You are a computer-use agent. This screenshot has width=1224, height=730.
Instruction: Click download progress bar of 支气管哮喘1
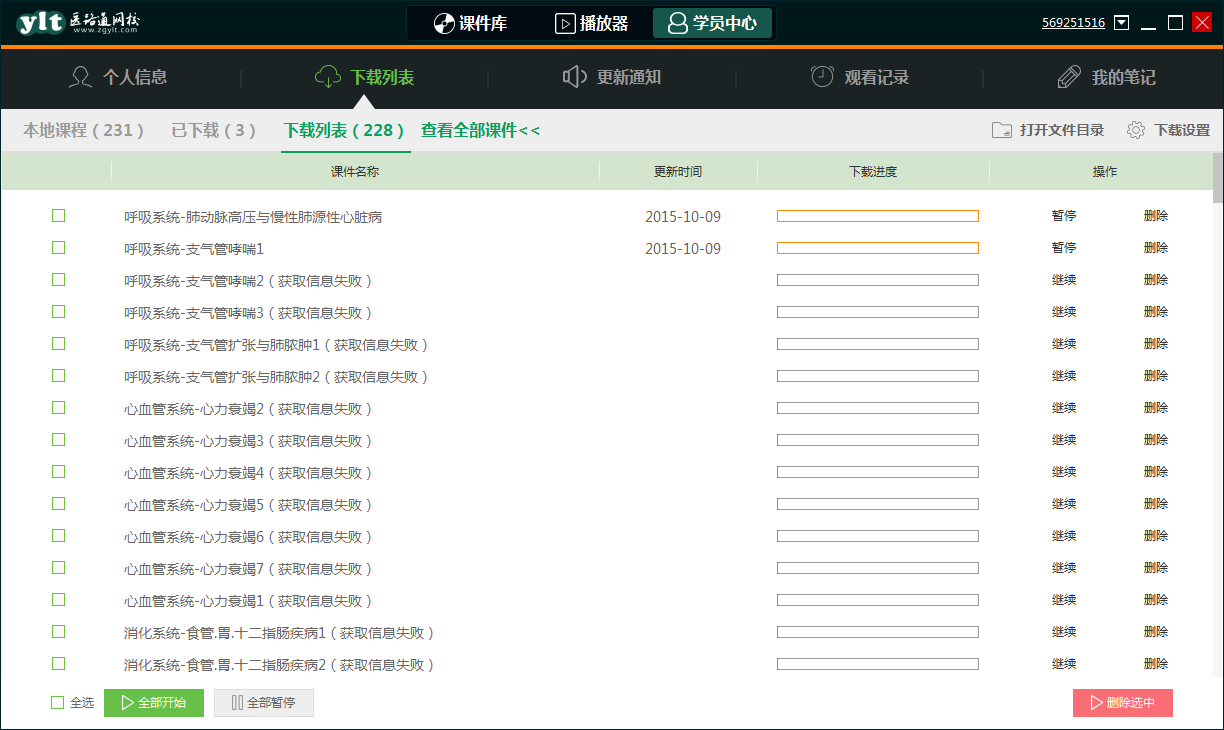pos(877,248)
